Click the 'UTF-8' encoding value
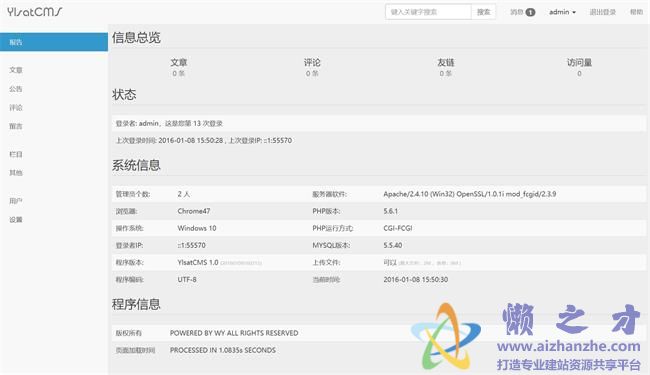Viewport: 650px width, 375px height. coord(187,279)
